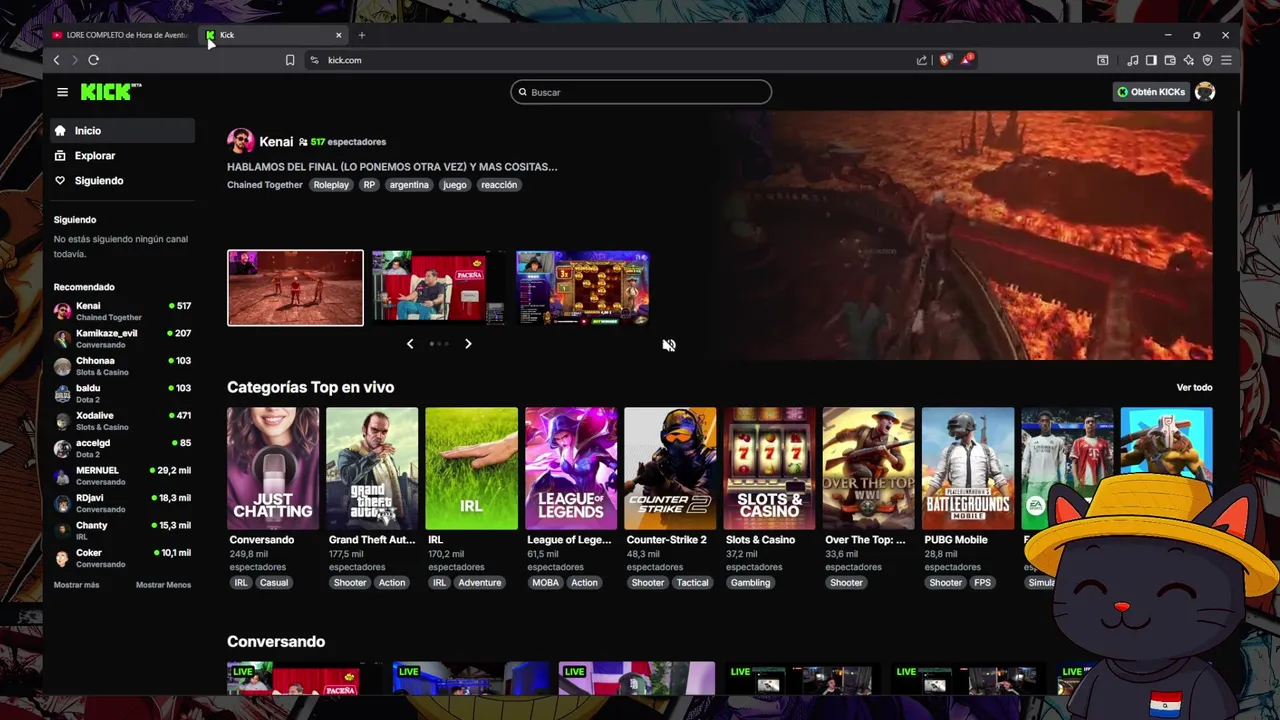This screenshot has height=720, width=1280.
Task: Click the reacción tag
Action: click(x=499, y=185)
